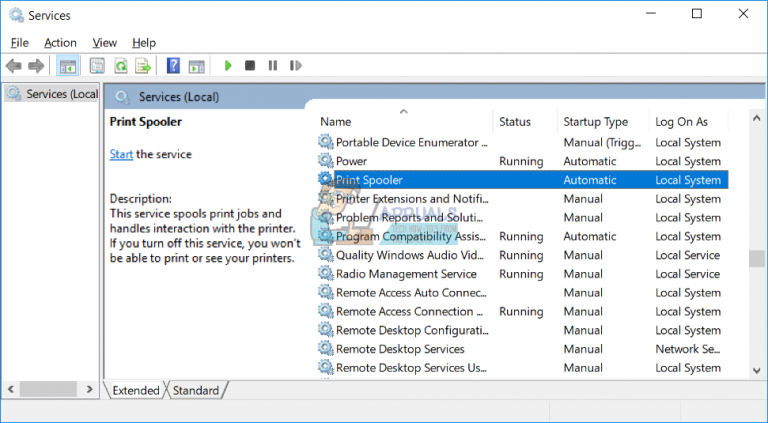Click the list scroll up arrow
Screen dimensions: 768x423
coord(757,118)
